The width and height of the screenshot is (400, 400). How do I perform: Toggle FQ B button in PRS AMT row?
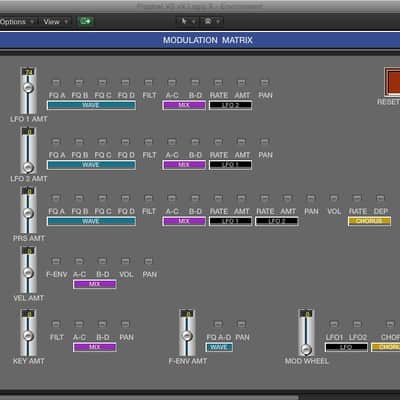pos(79,198)
